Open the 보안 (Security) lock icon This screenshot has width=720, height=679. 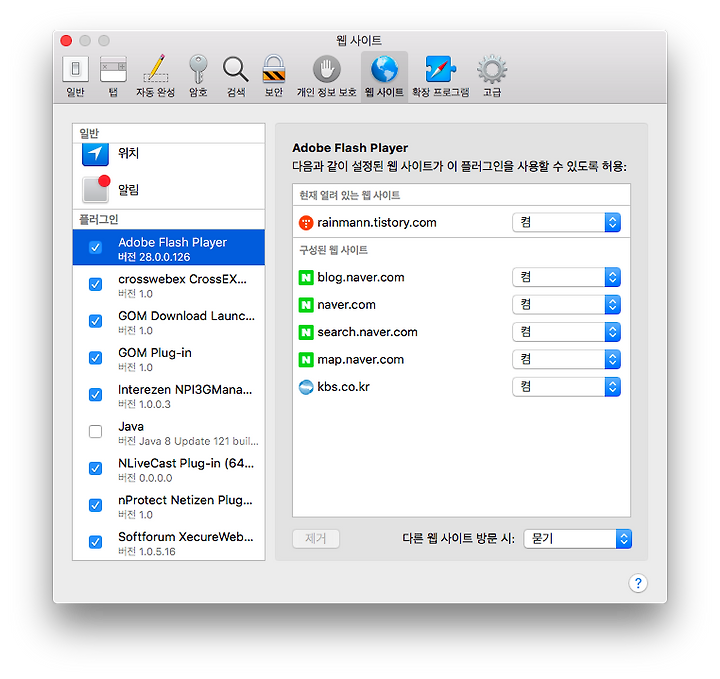[x=274, y=70]
